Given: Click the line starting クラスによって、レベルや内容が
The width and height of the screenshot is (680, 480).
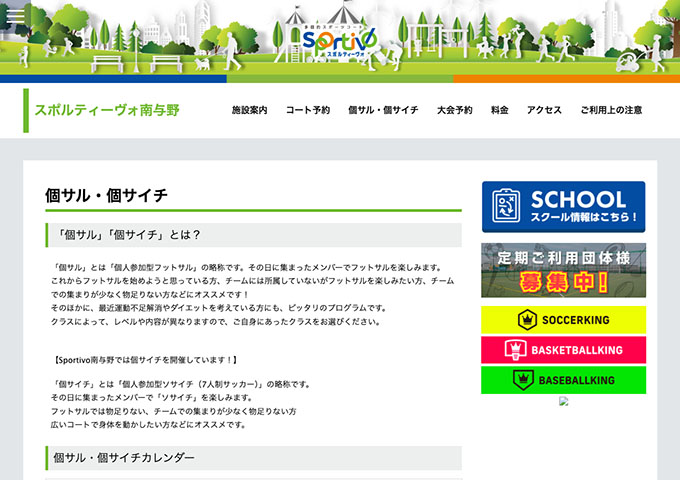Looking at the screenshot, I should 216,322.
